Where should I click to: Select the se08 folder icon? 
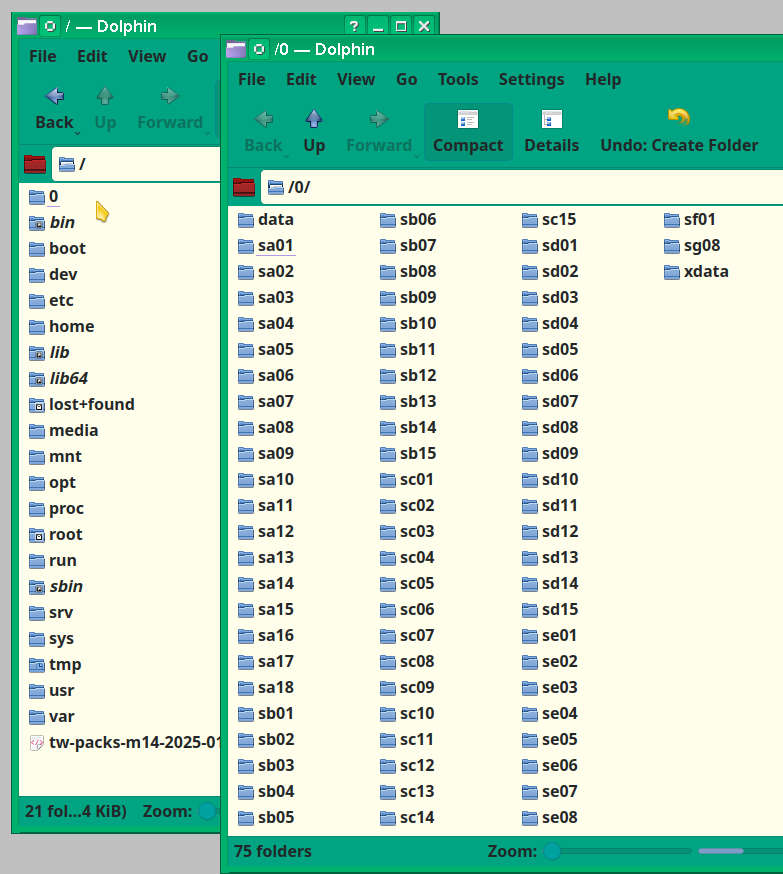(530, 818)
